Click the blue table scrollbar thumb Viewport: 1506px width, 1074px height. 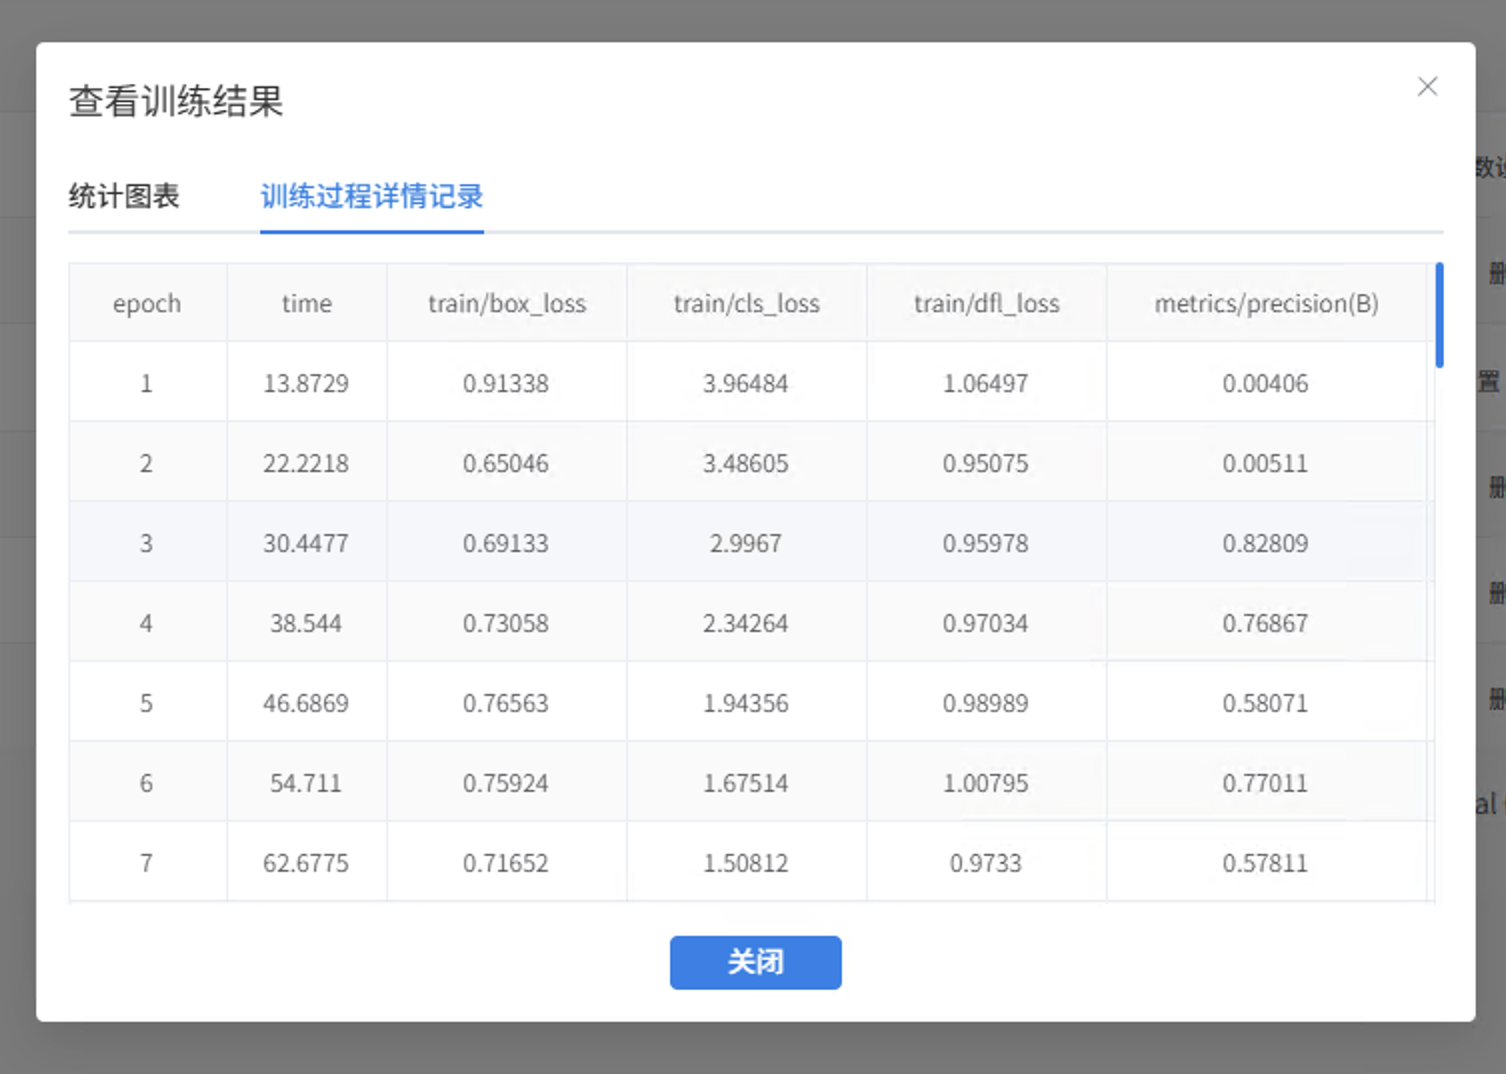click(x=1438, y=310)
